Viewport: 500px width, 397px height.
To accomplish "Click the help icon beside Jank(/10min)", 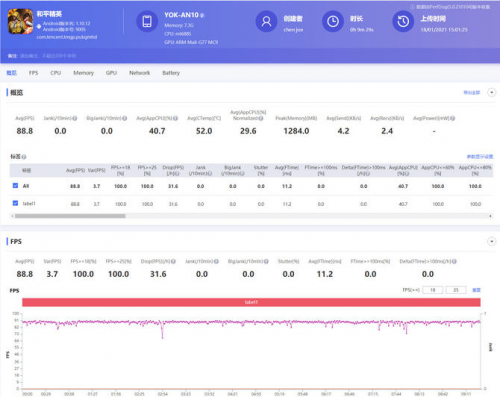I will (x=75, y=118).
